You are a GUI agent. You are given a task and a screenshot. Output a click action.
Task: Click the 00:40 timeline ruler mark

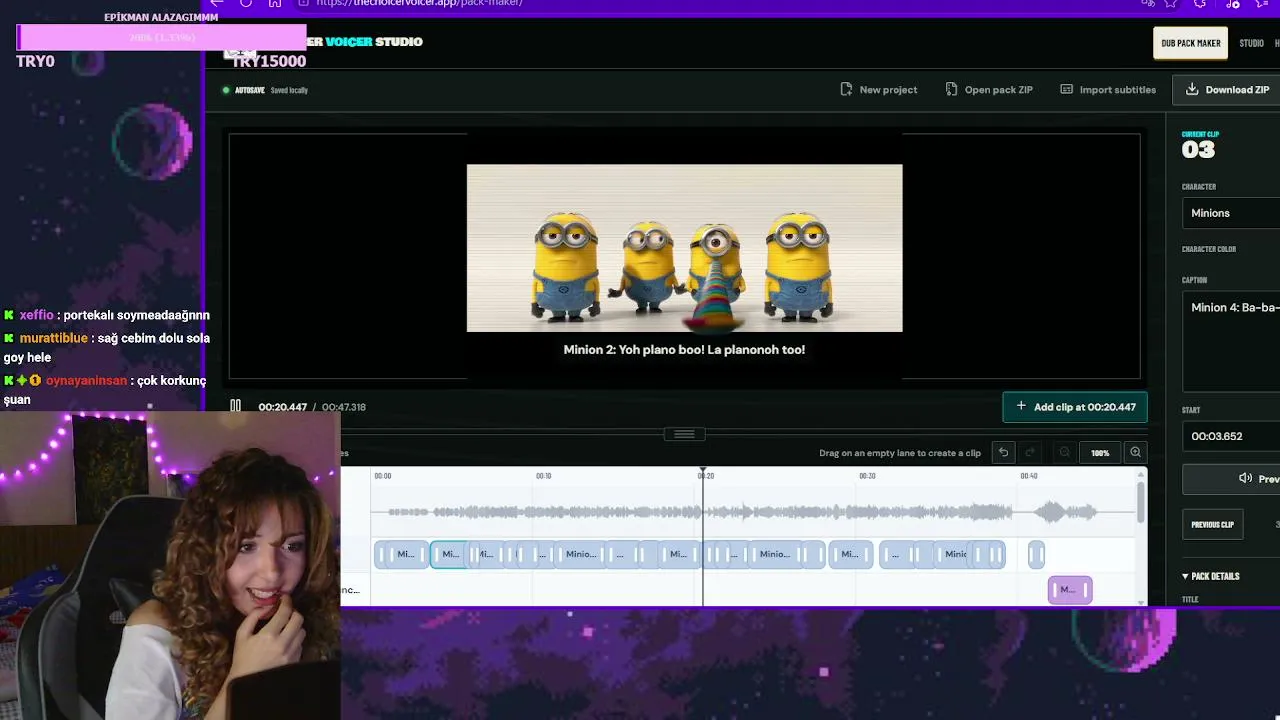1029,476
